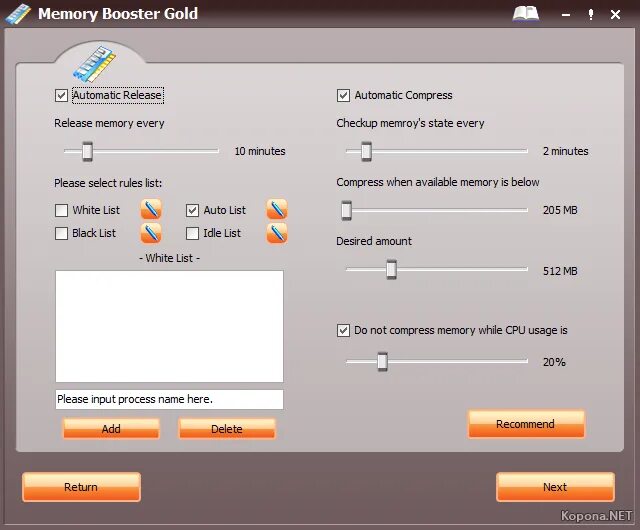Click the 20% value label

coord(554,362)
